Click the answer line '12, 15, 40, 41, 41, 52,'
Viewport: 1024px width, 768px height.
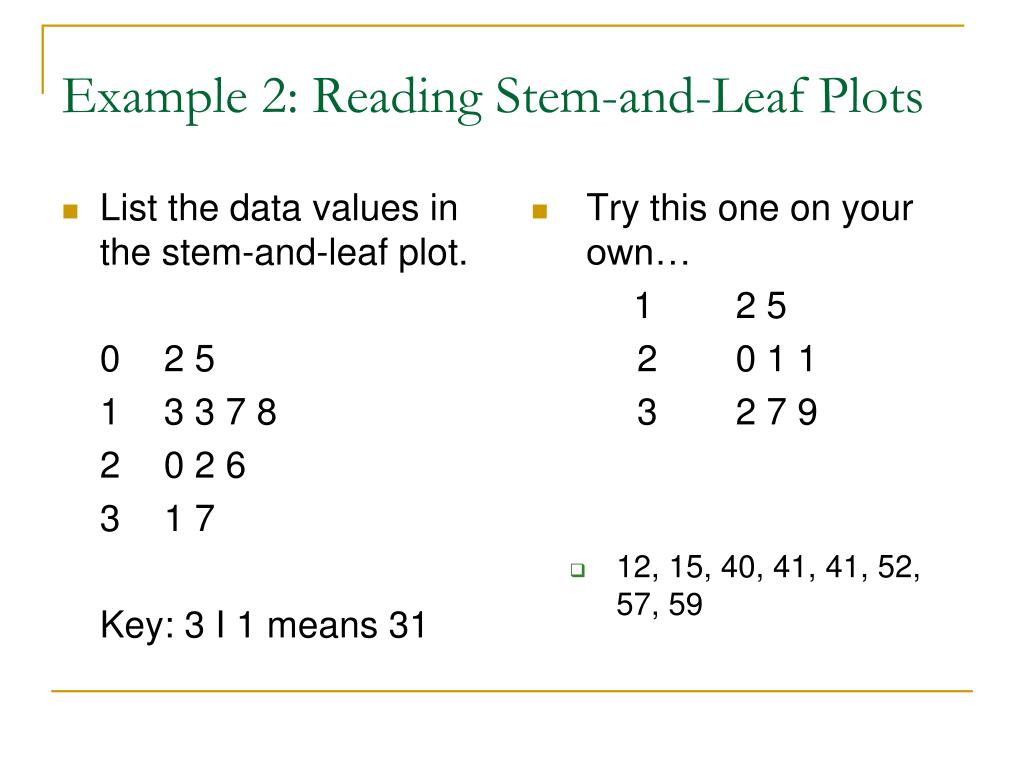click(x=768, y=567)
